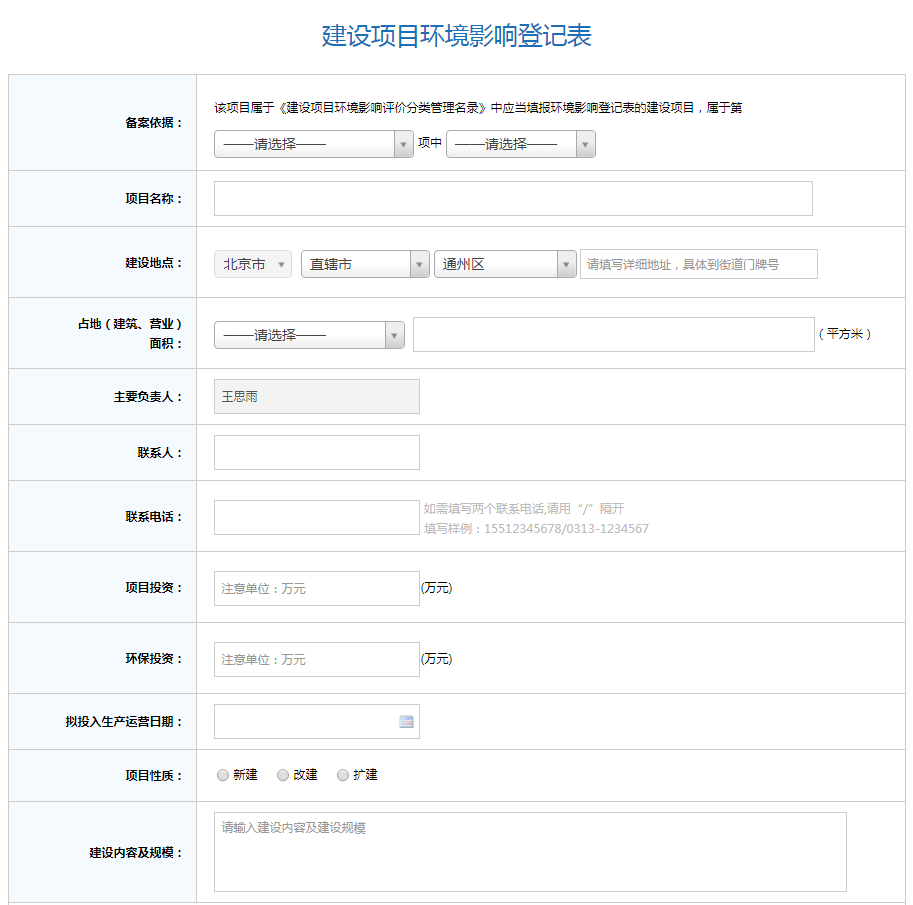913x905 pixels.
Task: Click the 项目名称 input field
Action: coord(513,199)
